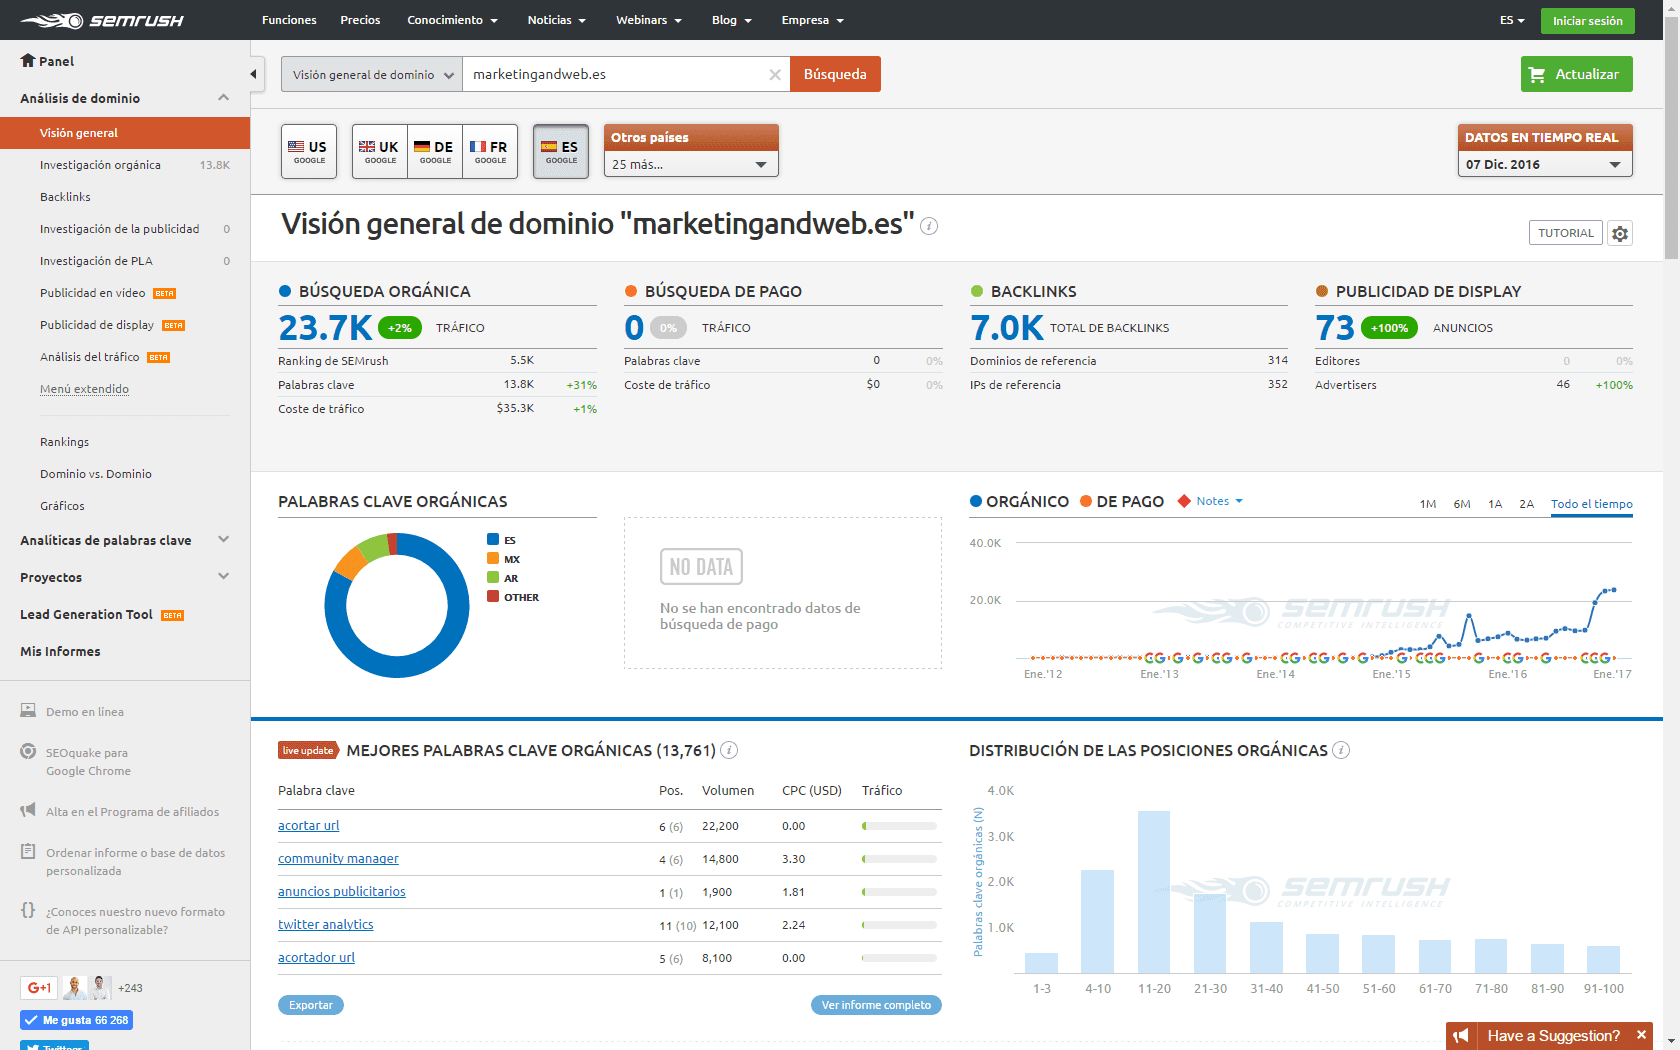The image size is (1680, 1050).
Task: Click the SEMrush logo
Action: (102, 20)
